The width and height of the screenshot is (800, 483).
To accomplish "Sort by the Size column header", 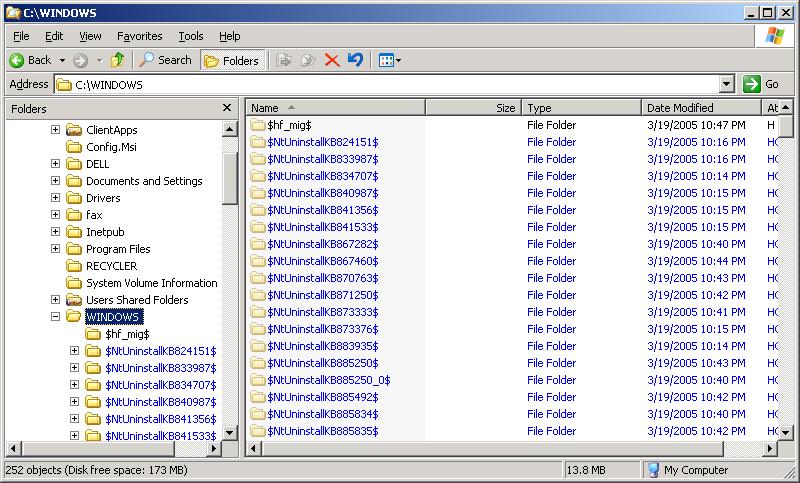I will tap(473, 108).
